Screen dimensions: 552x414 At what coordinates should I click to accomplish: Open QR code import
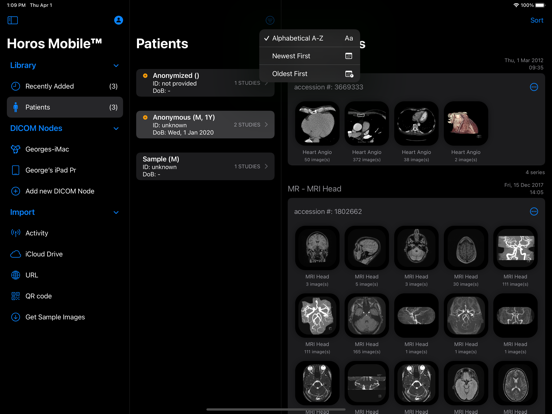pyautogui.click(x=65, y=296)
